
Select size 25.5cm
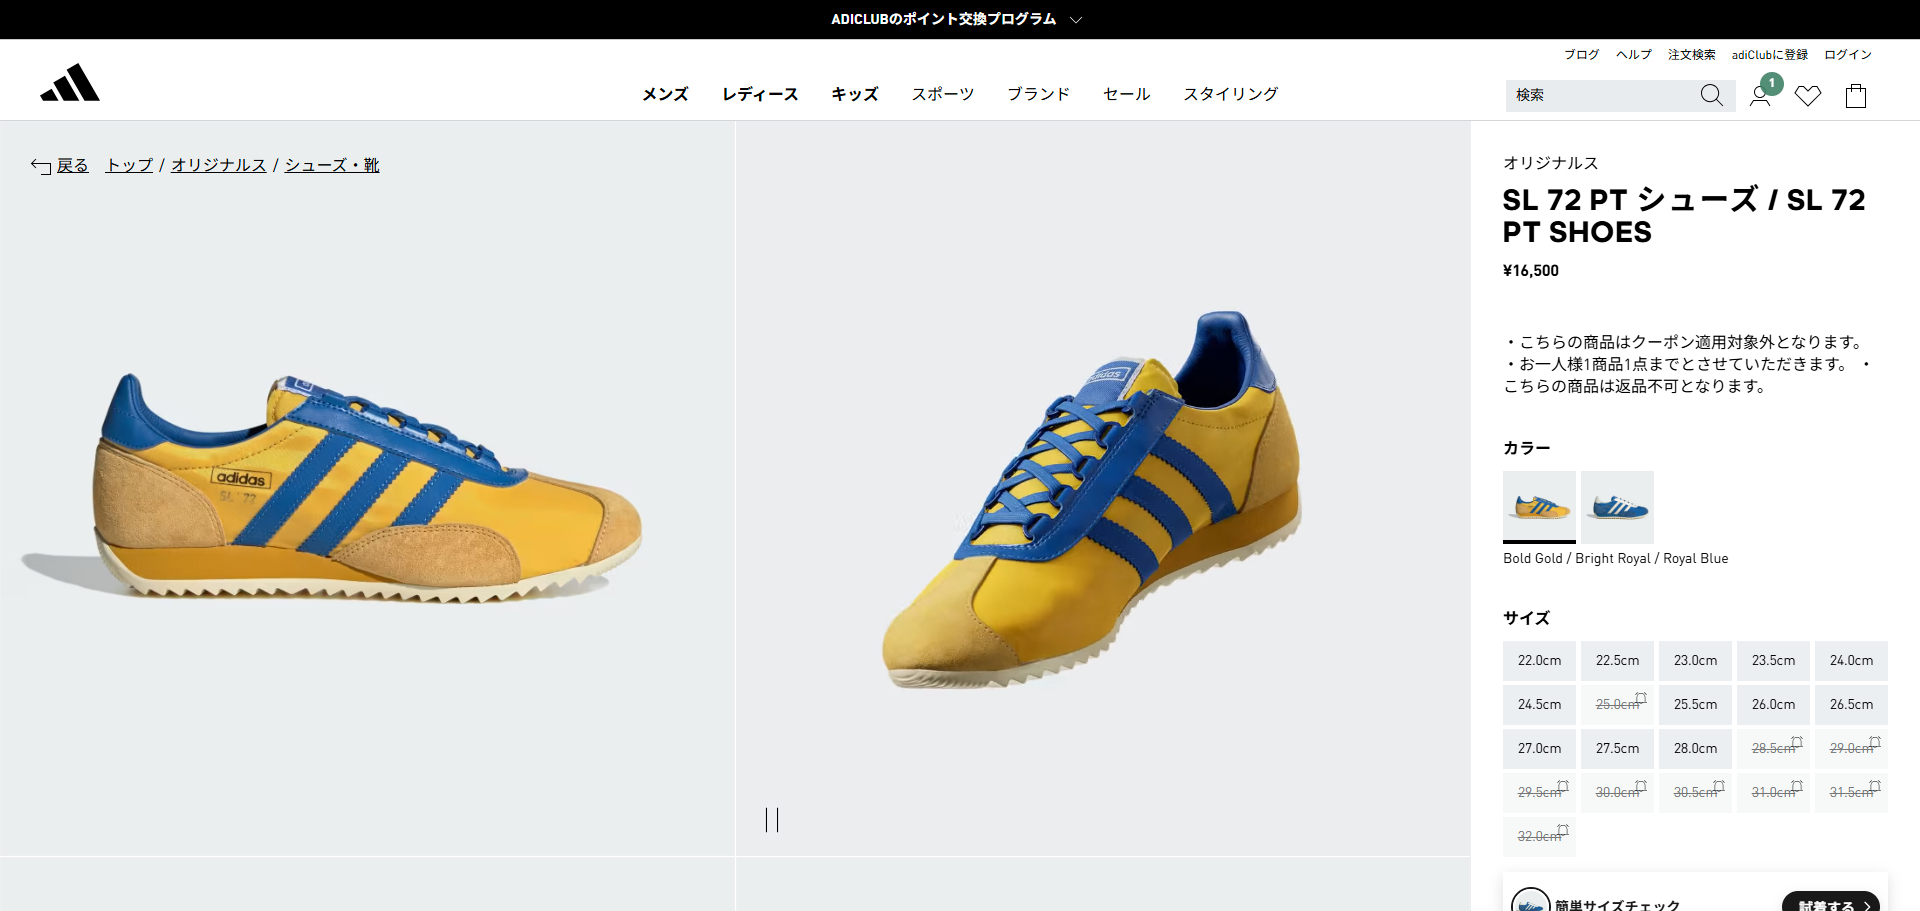pyautogui.click(x=1695, y=705)
